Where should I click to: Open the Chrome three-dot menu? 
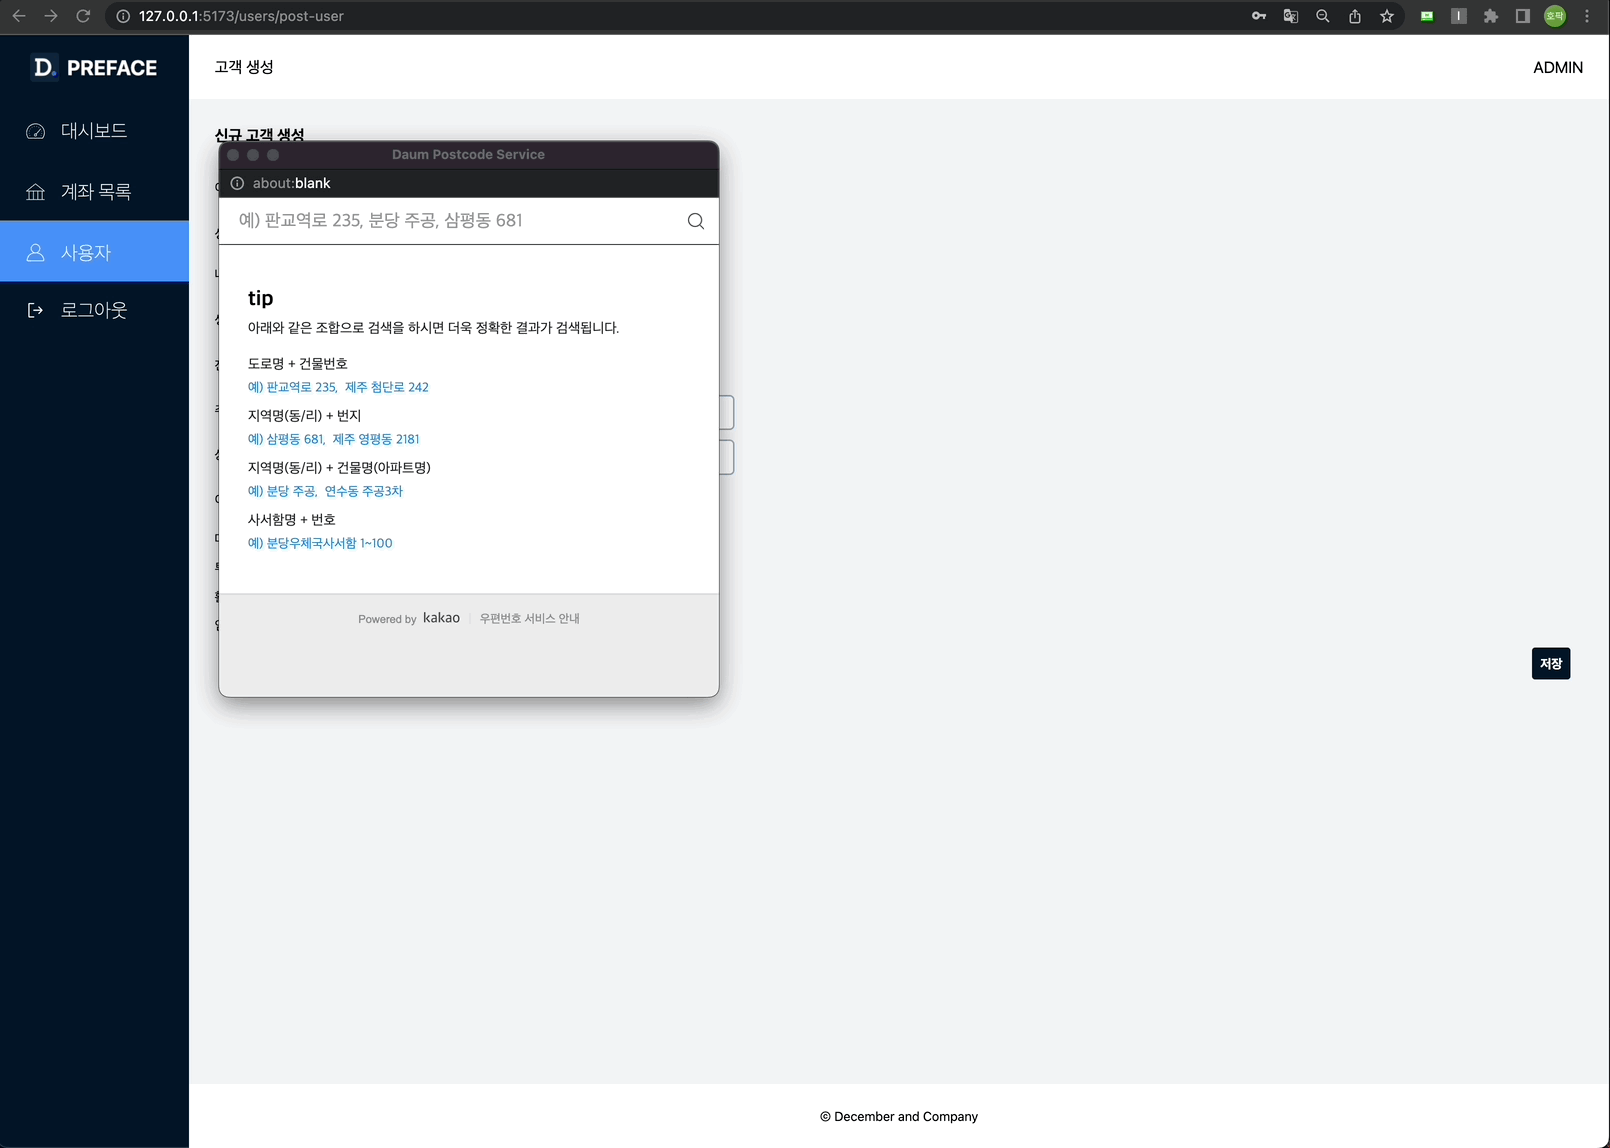pyautogui.click(x=1587, y=16)
